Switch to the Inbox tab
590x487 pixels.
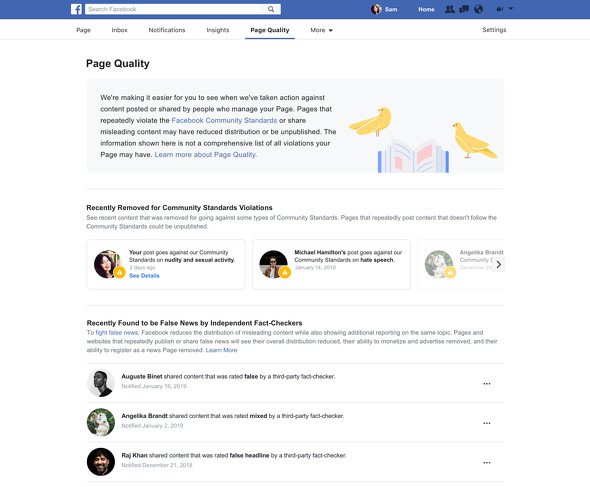[x=119, y=30]
